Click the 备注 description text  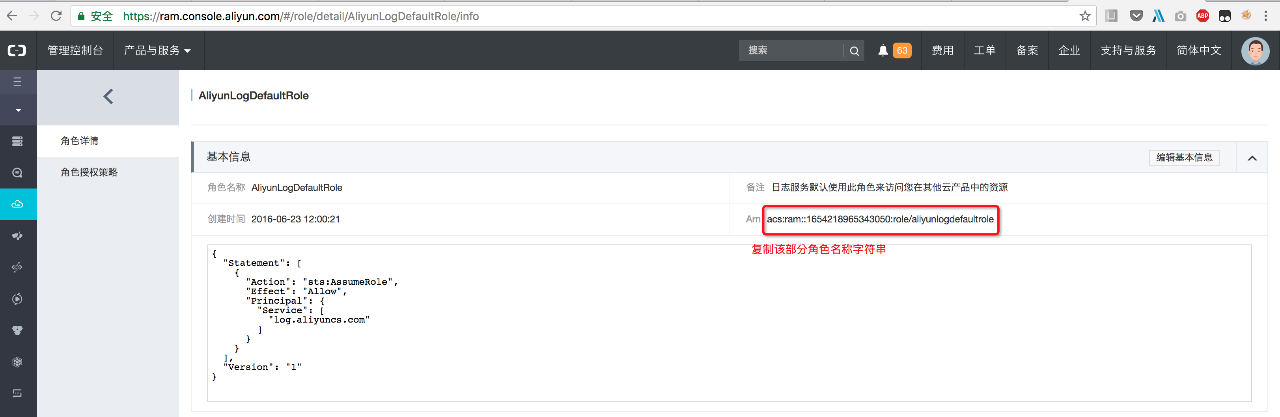click(888, 187)
